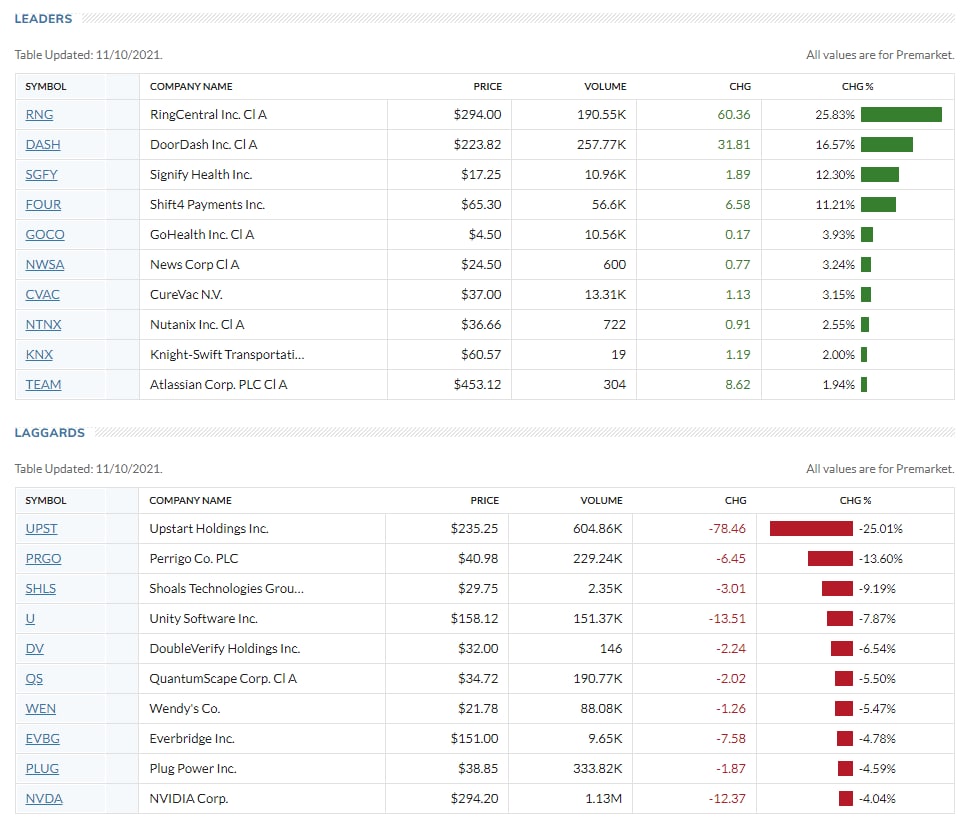Viewport: 962px width, 819px height.
Task: Select the Atlassian Corp. PLC Cl A name
Action: [218, 385]
